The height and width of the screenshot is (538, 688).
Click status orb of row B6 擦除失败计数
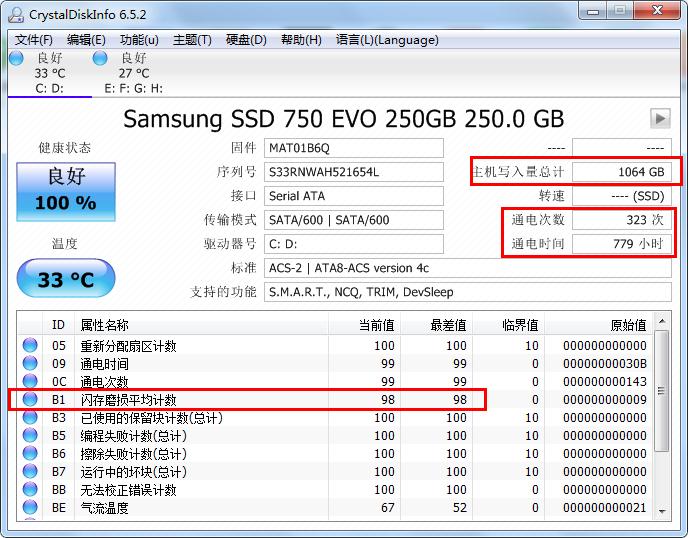pyautogui.click(x=30, y=453)
